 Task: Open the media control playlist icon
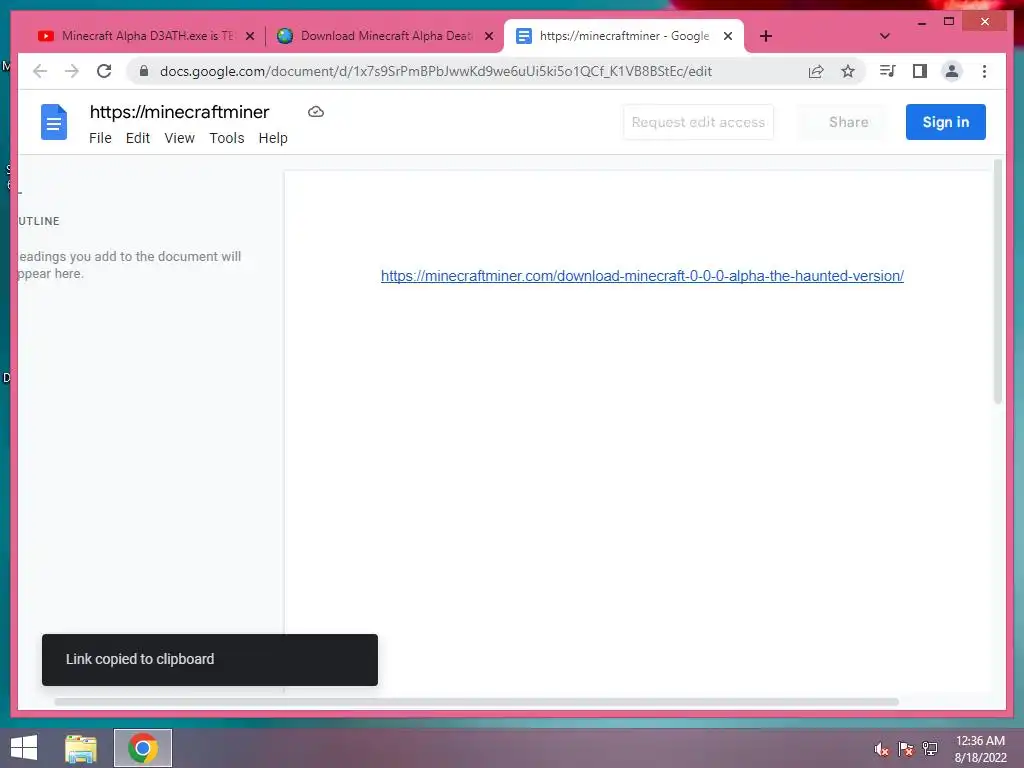887,71
